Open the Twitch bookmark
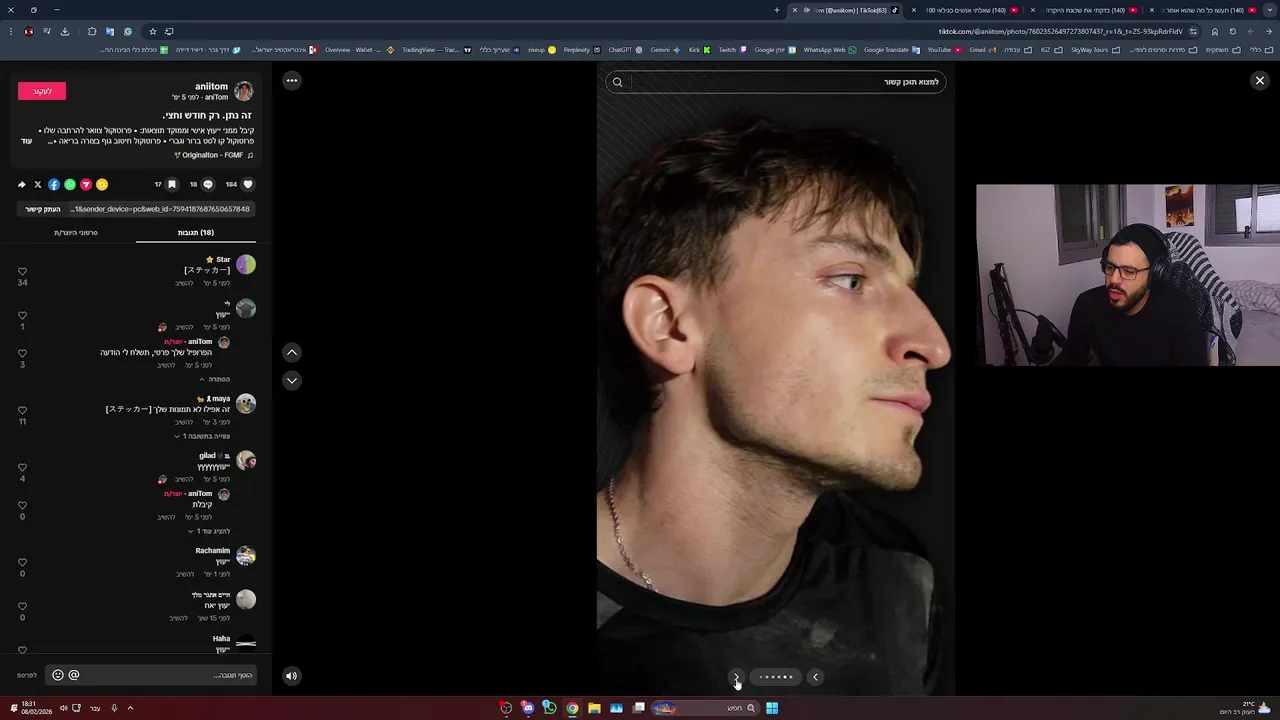Image resolution: width=1280 pixels, height=720 pixels. click(732, 50)
